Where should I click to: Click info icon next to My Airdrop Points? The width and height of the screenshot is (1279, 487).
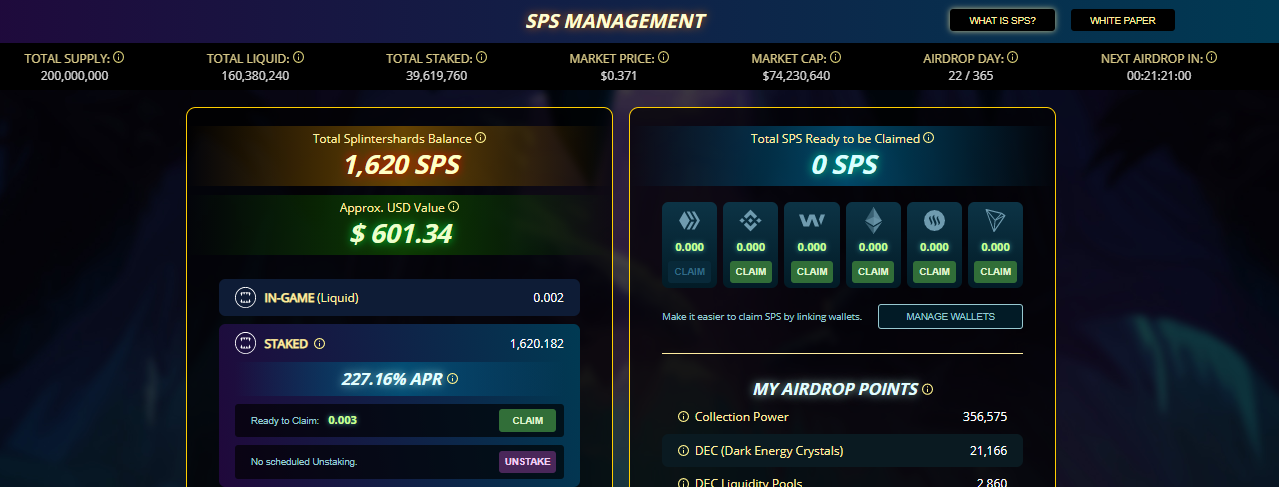point(927,389)
